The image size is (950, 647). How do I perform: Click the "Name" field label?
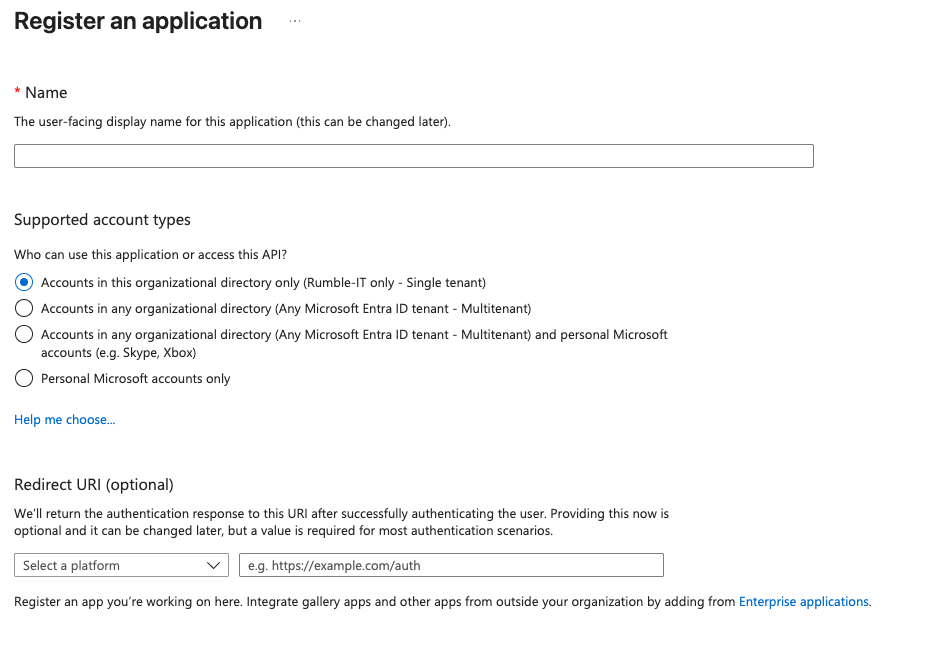click(47, 91)
